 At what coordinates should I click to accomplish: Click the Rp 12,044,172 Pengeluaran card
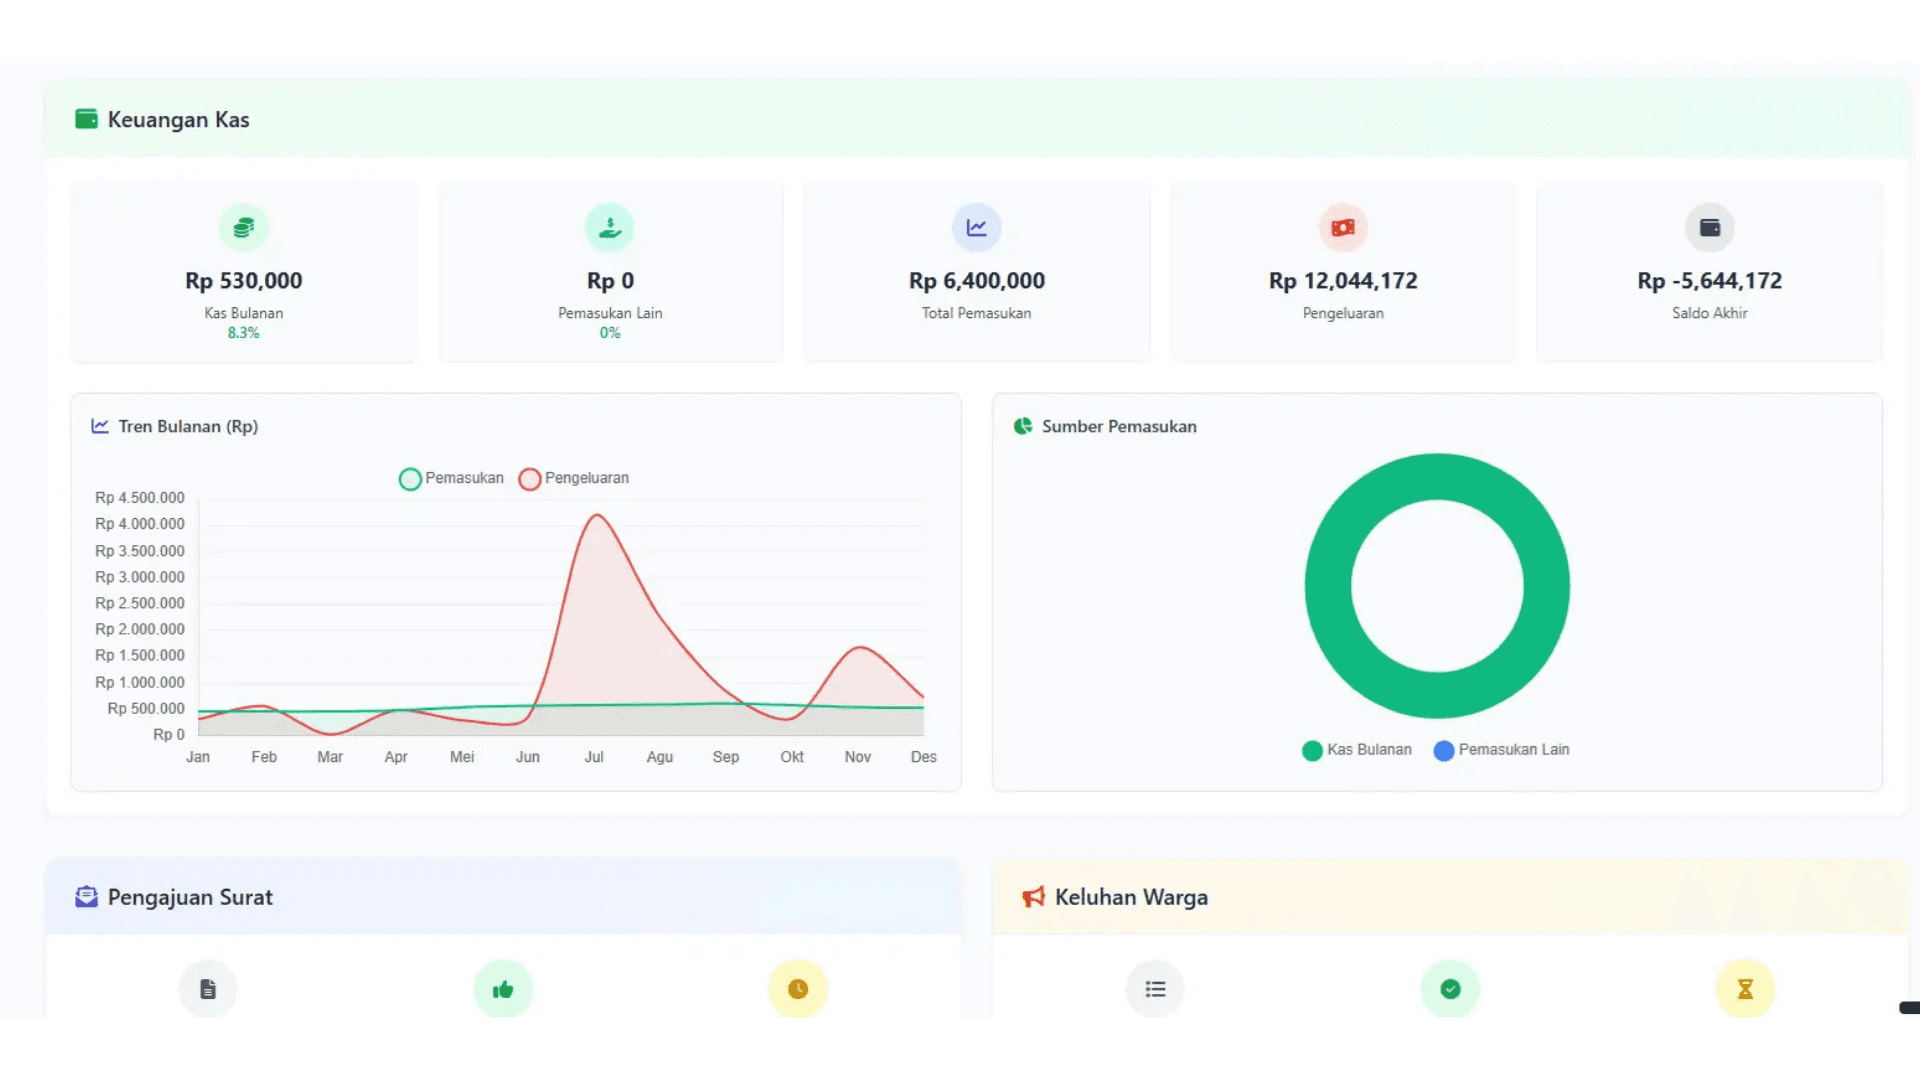[x=1343, y=281]
